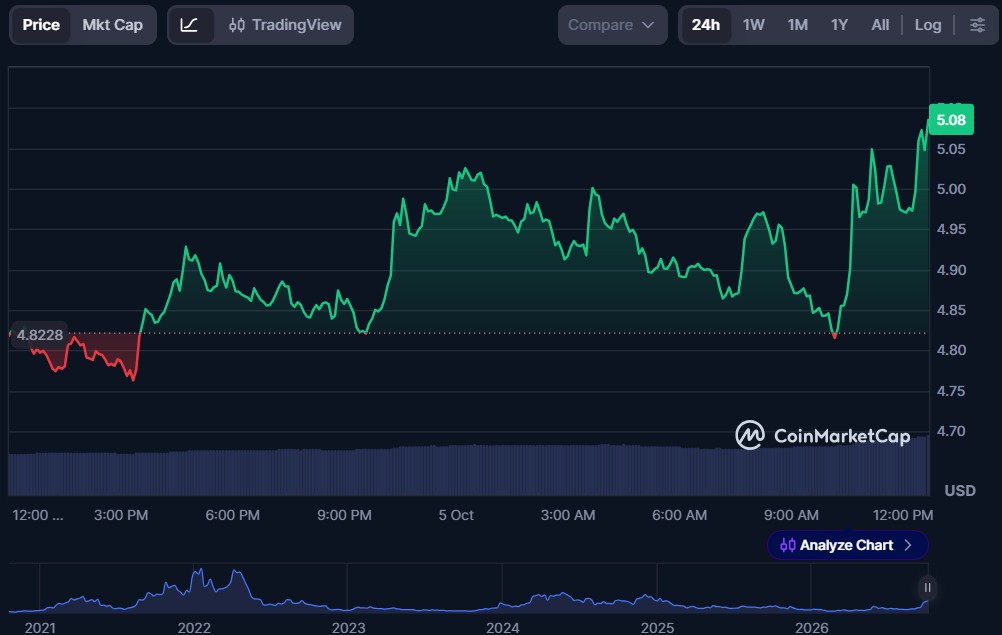Image resolution: width=1002 pixels, height=635 pixels.
Task: Open chart settings sliders icon
Action: click(977, 25)
